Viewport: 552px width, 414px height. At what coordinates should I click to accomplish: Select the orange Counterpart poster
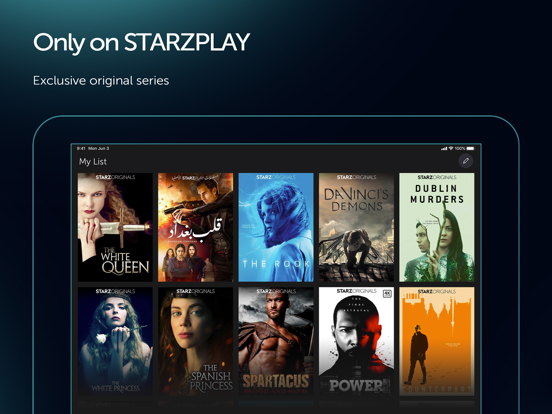coord(437,341)
